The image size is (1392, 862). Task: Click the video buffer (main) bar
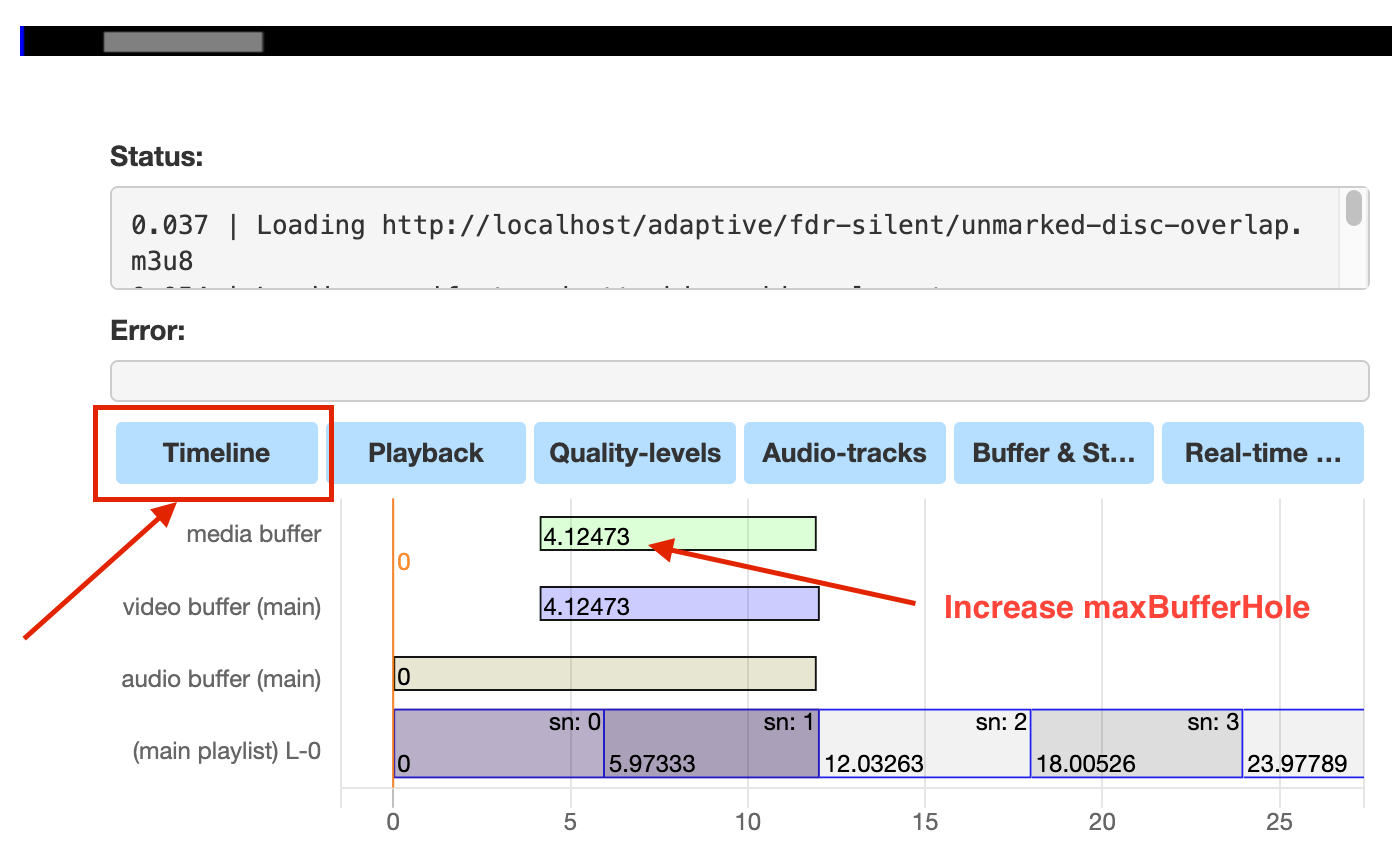[678, 603]
